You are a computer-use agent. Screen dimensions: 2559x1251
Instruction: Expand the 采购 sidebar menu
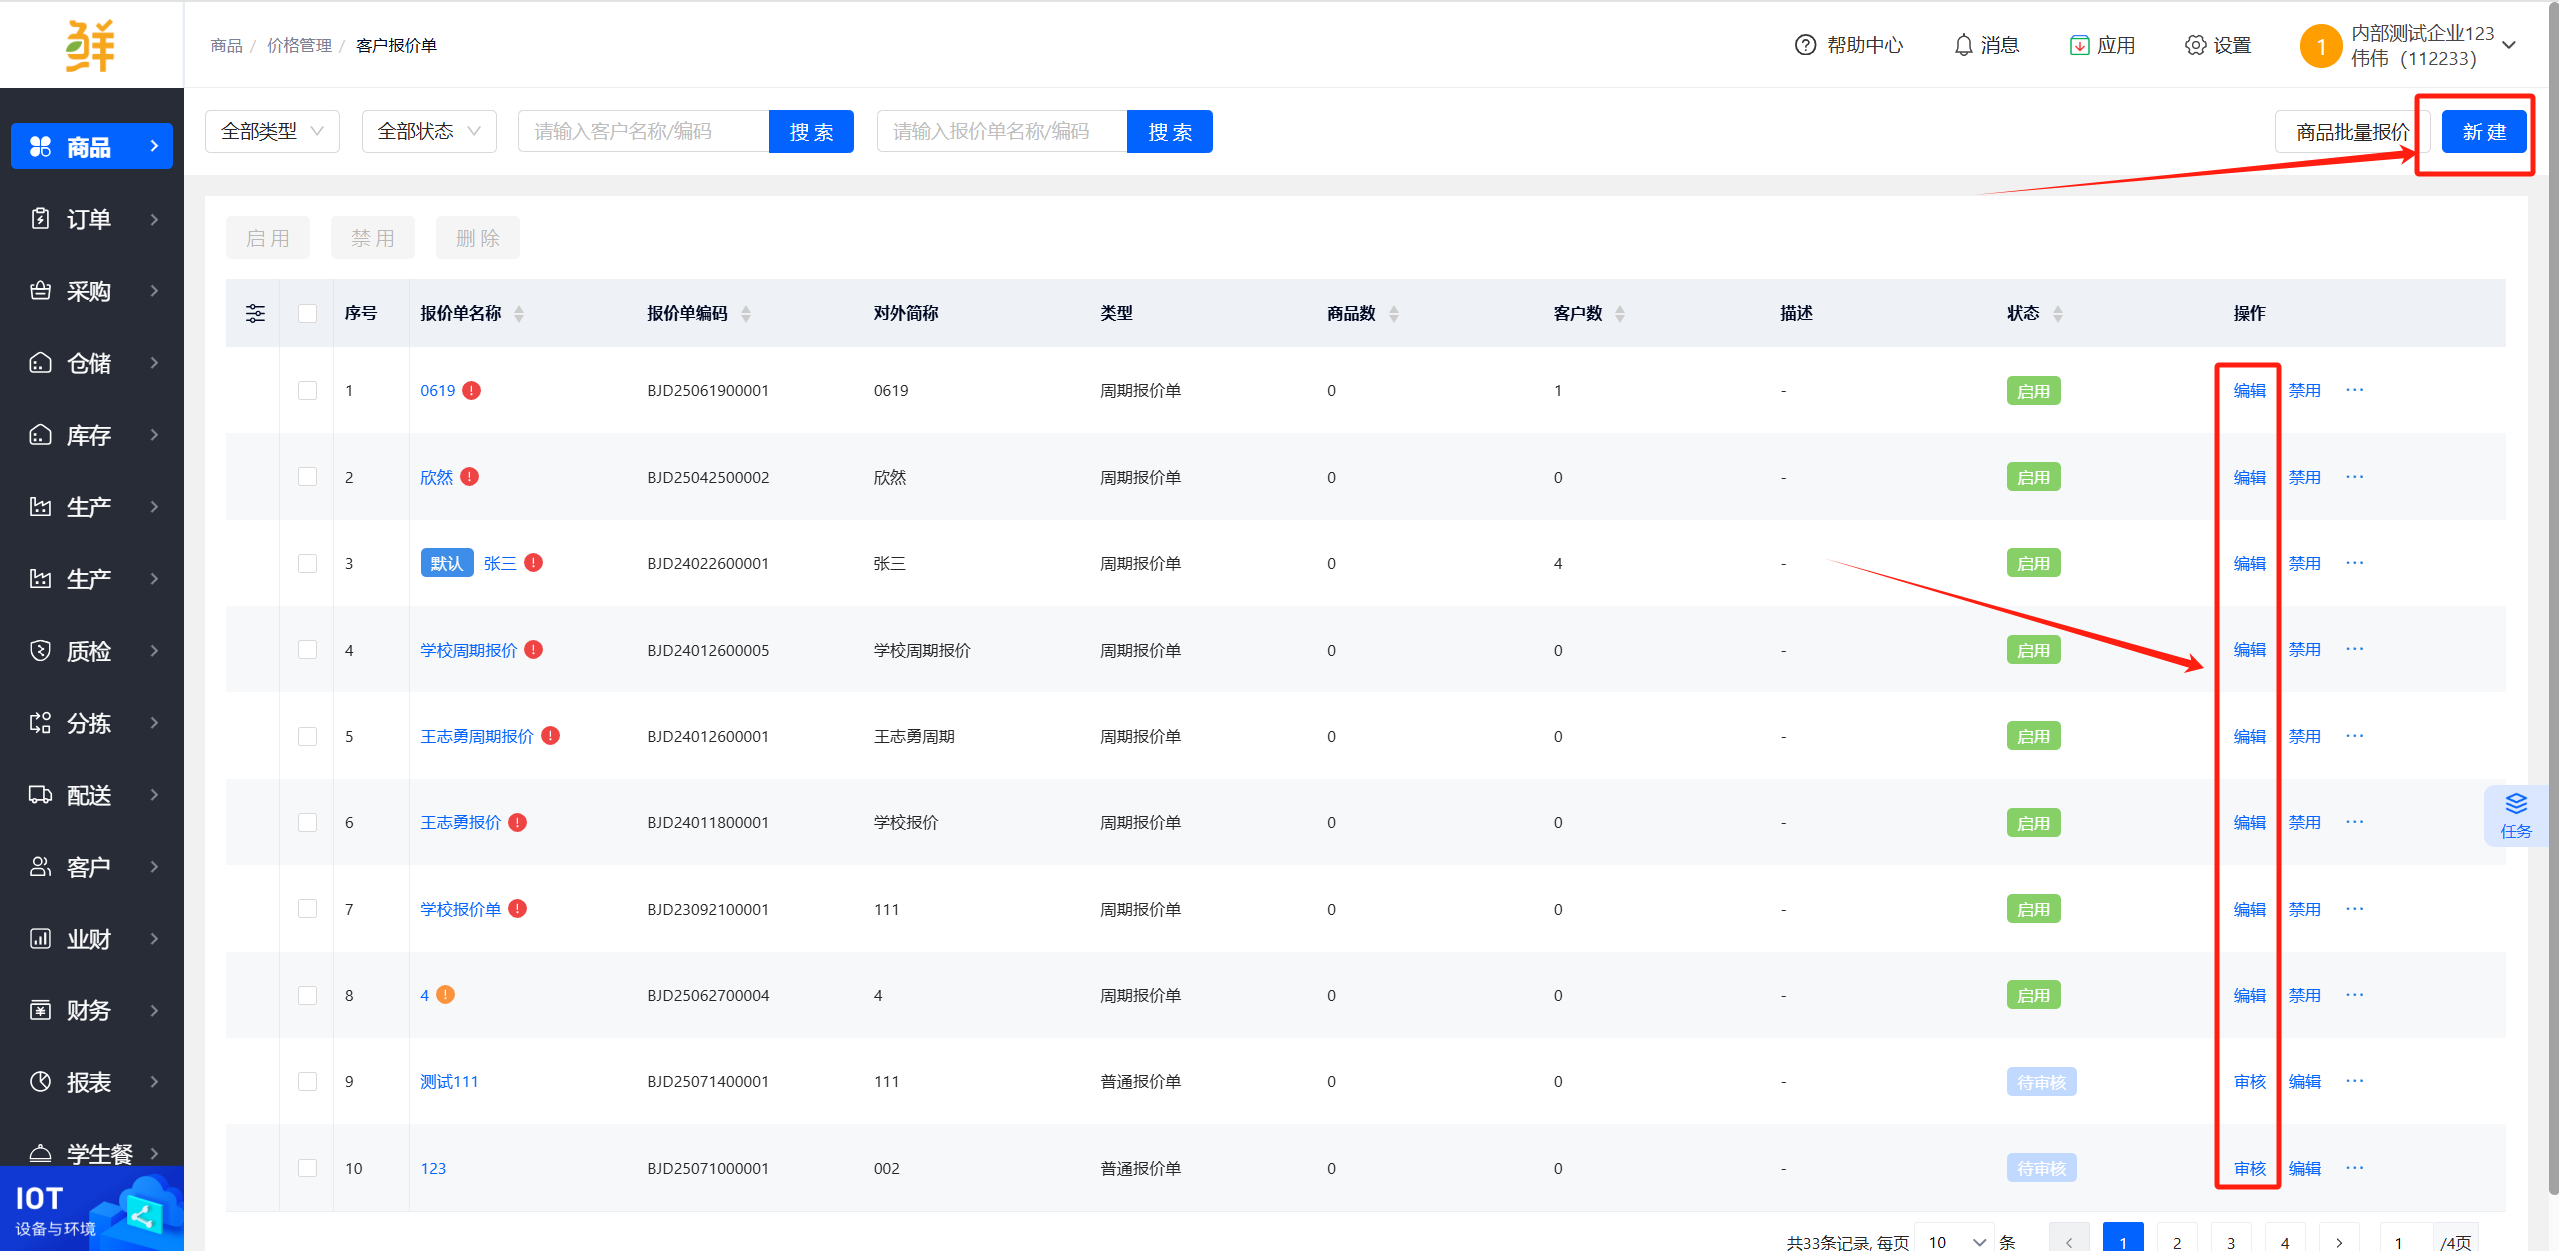pos(153,291)
